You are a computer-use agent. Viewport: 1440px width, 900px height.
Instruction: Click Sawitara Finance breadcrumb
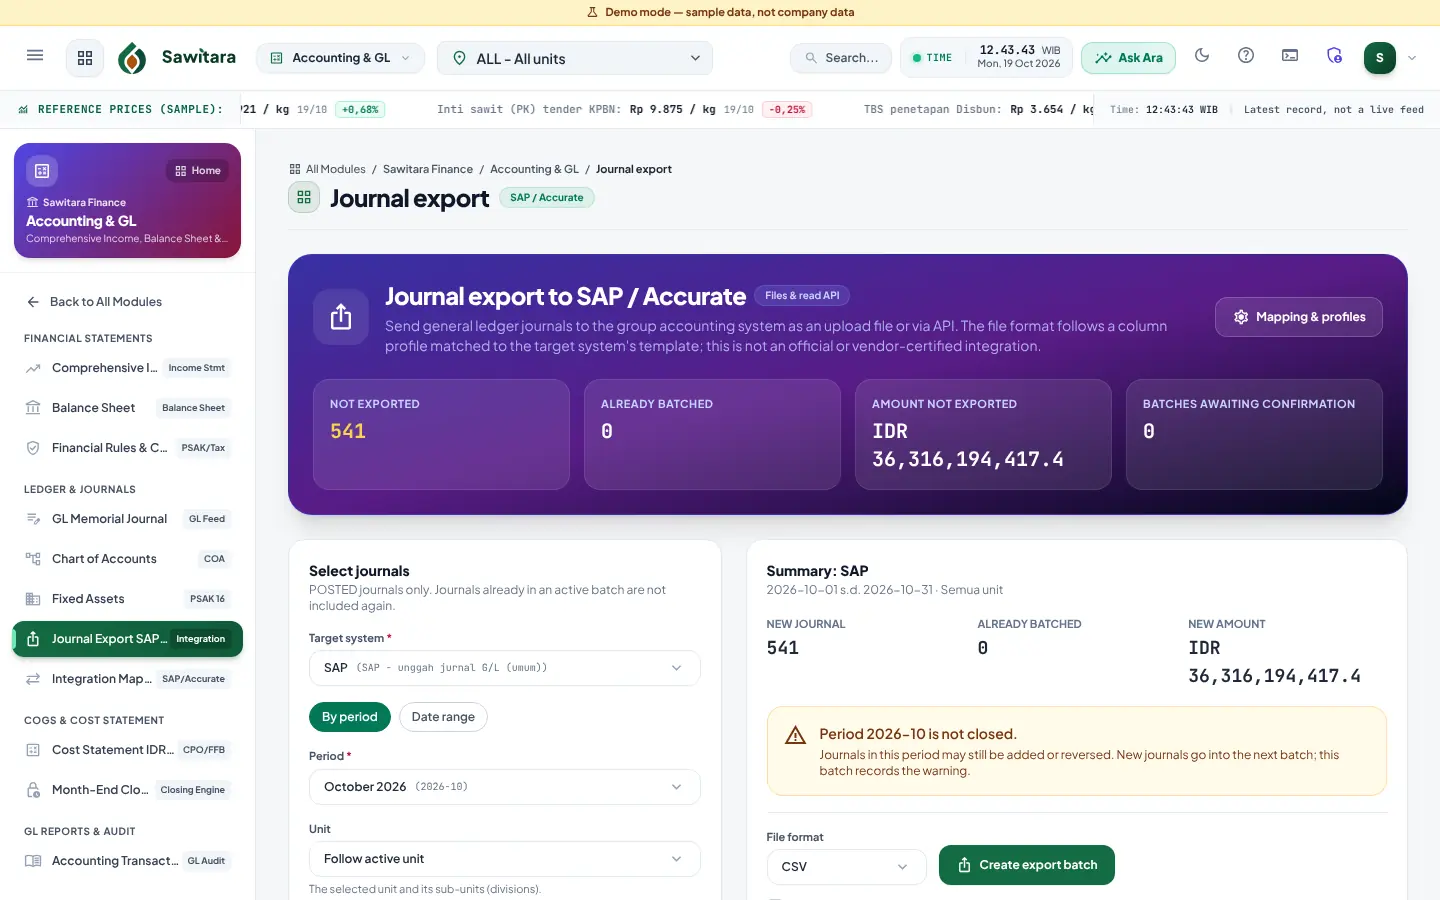pos(428,169)
